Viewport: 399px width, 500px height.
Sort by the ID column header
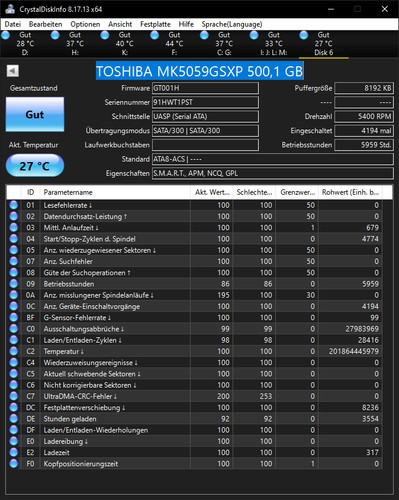point(30,192)
